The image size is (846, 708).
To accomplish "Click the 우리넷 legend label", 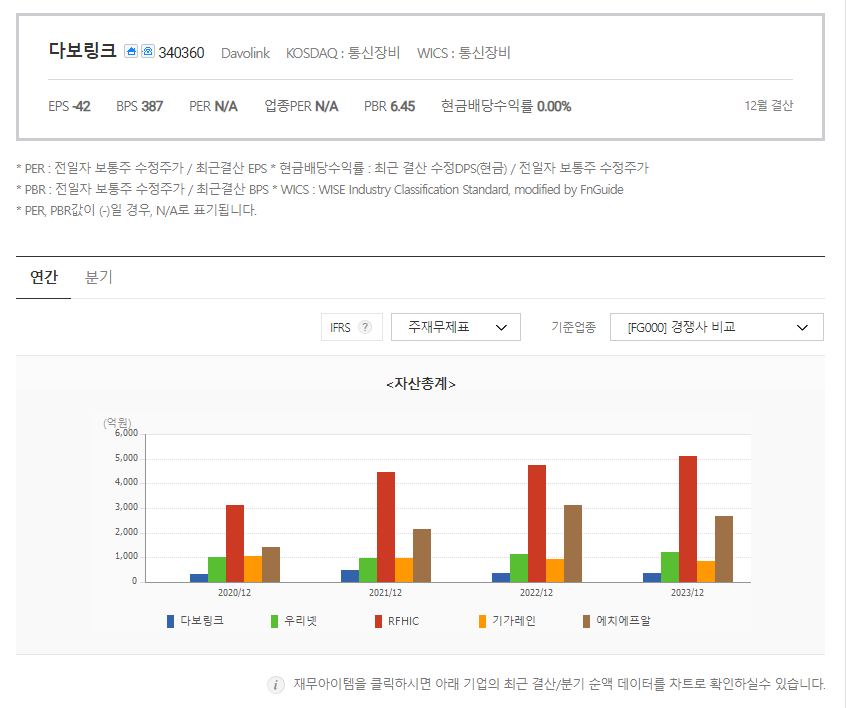I will pos(301,621).
